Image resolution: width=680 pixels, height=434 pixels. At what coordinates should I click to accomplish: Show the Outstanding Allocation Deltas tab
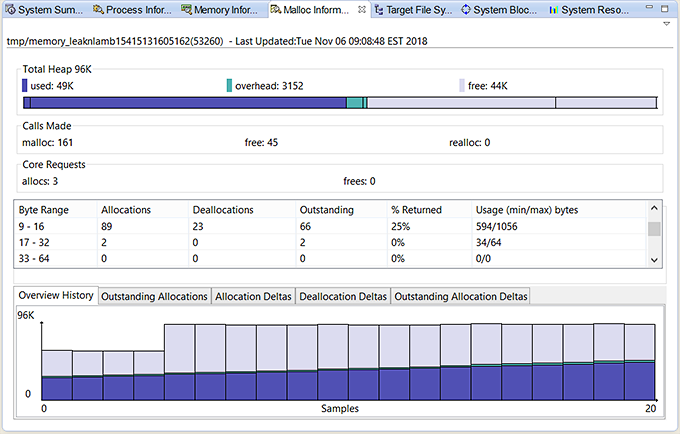460,297
